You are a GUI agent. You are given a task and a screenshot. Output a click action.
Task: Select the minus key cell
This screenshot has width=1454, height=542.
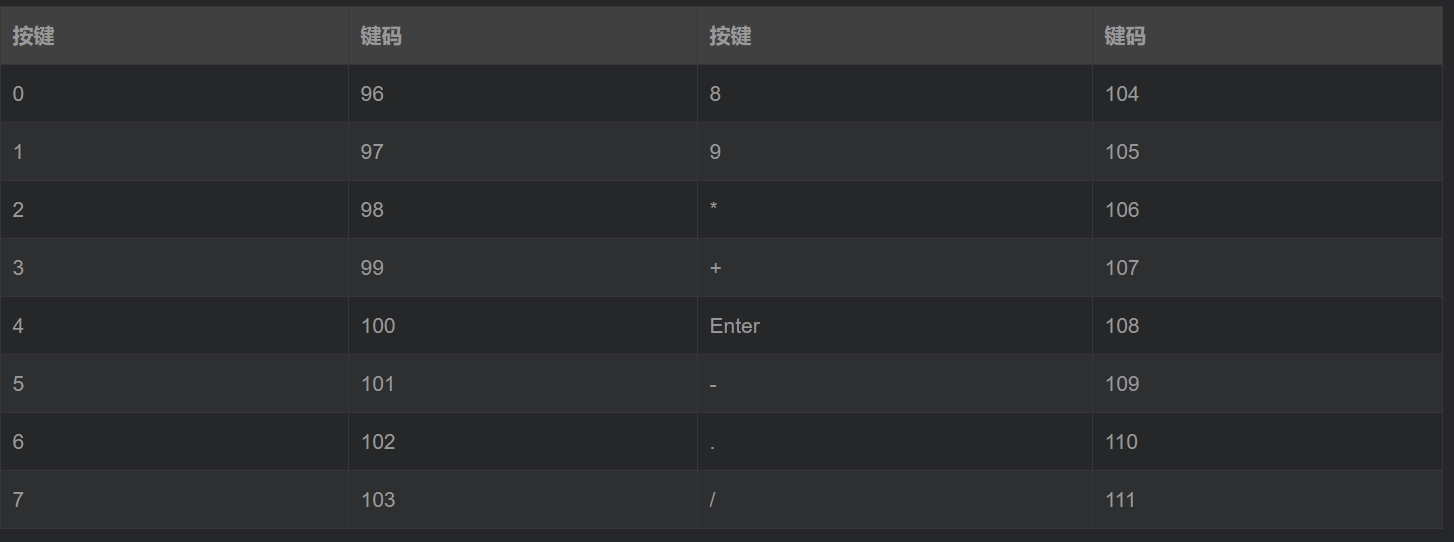click(895, 384)
